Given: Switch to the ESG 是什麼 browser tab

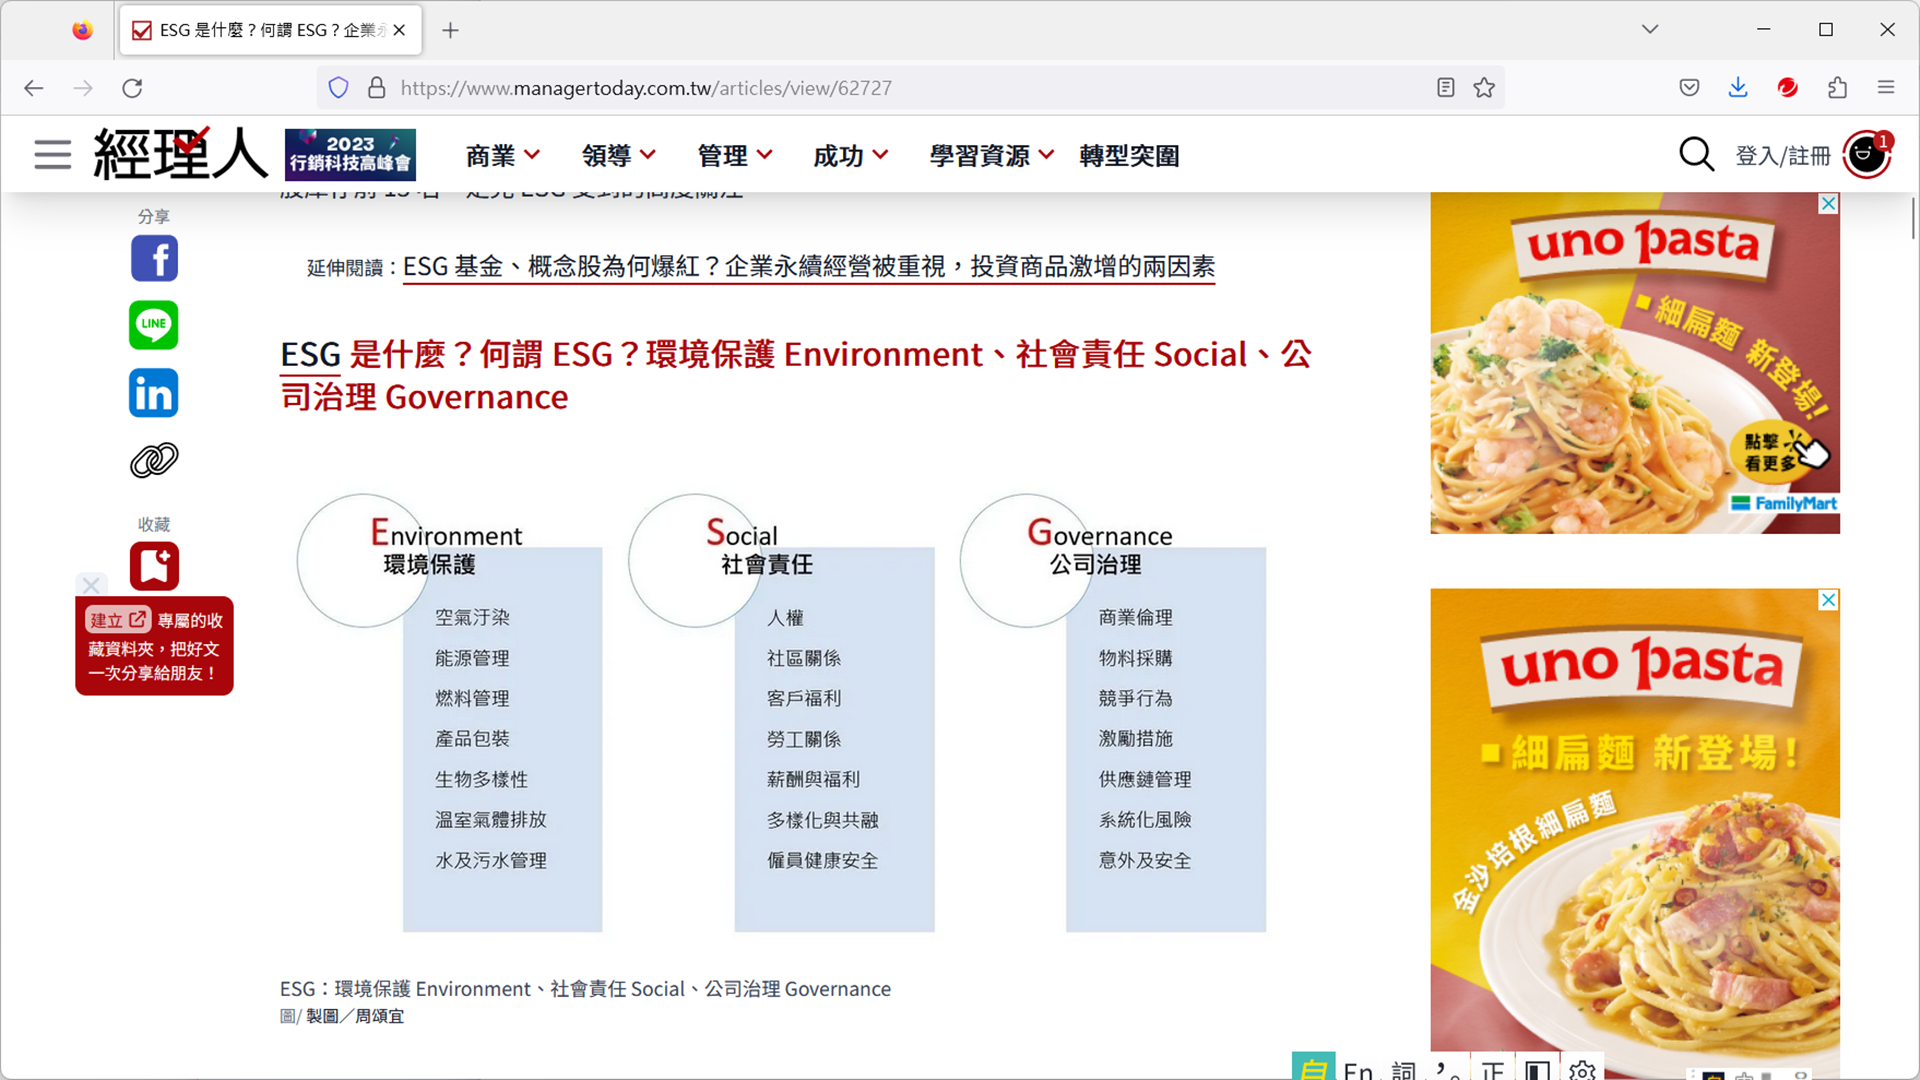Looking at the screenshot, I should click(270, 30).
